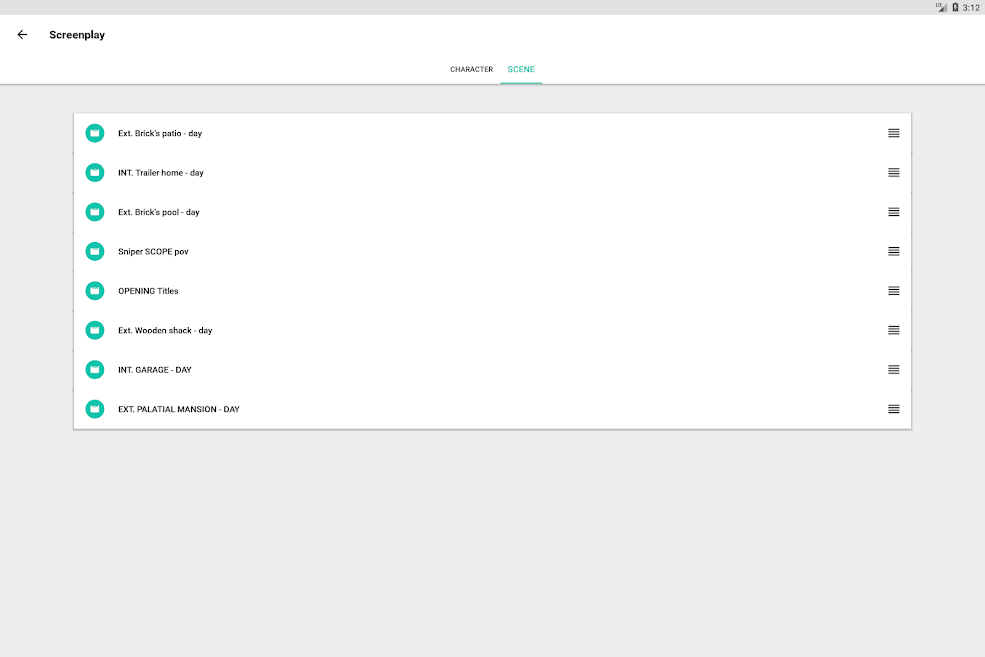985x657 pixels.
Task: Open scene 'Ext. Wooden shack - day'
Action: (492, 330)
